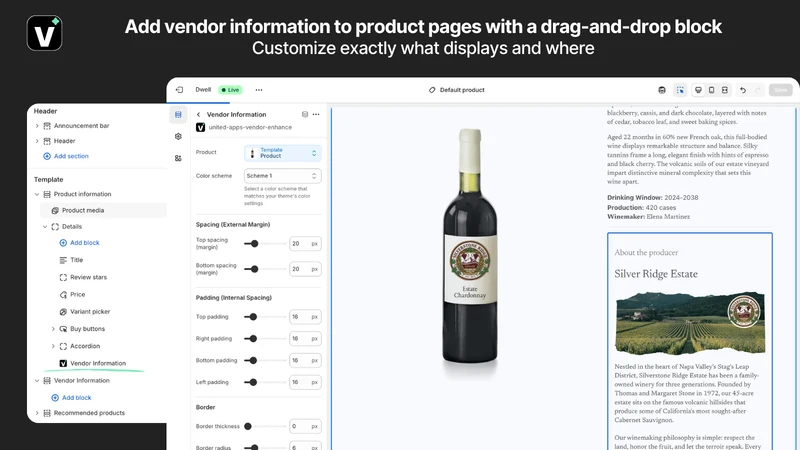The image size is (800, 450).
Task: Click the Dwell theme name
Action: [203, 90]
